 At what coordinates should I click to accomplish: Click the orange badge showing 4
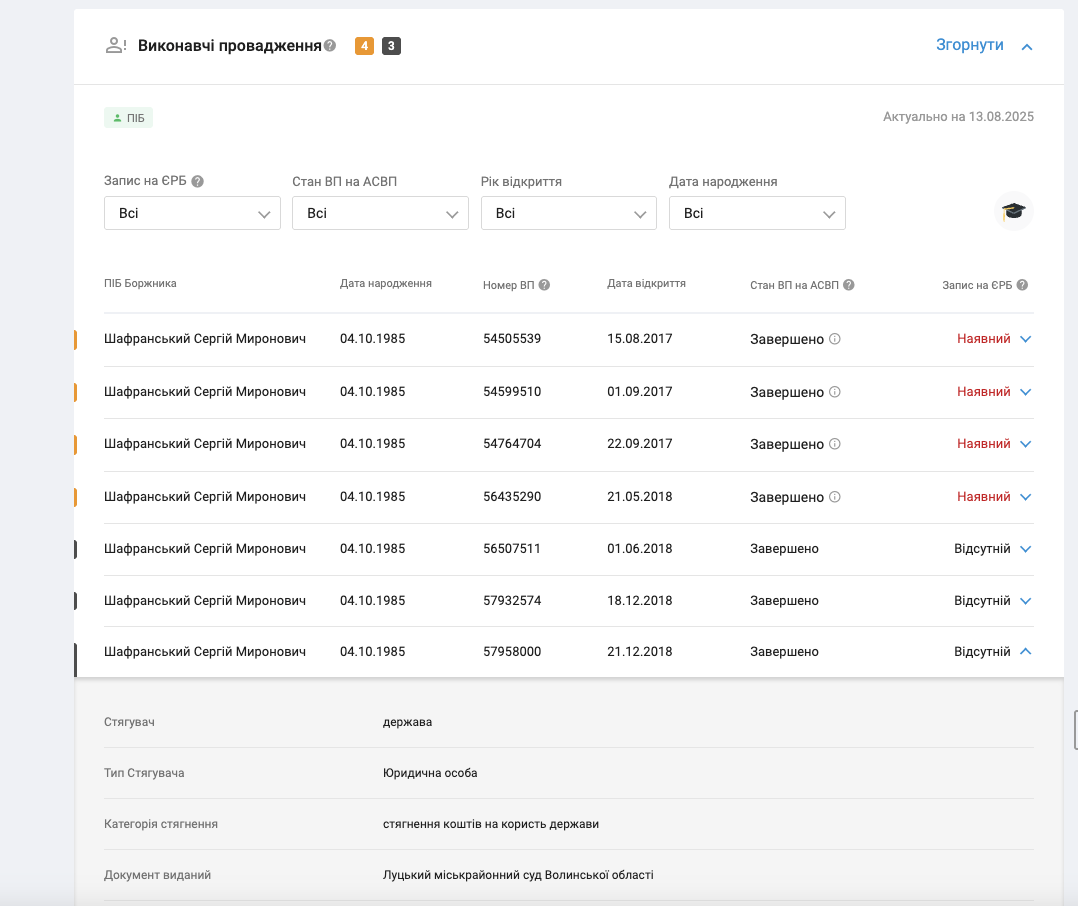pyautogui.click(x=364, y=46)
